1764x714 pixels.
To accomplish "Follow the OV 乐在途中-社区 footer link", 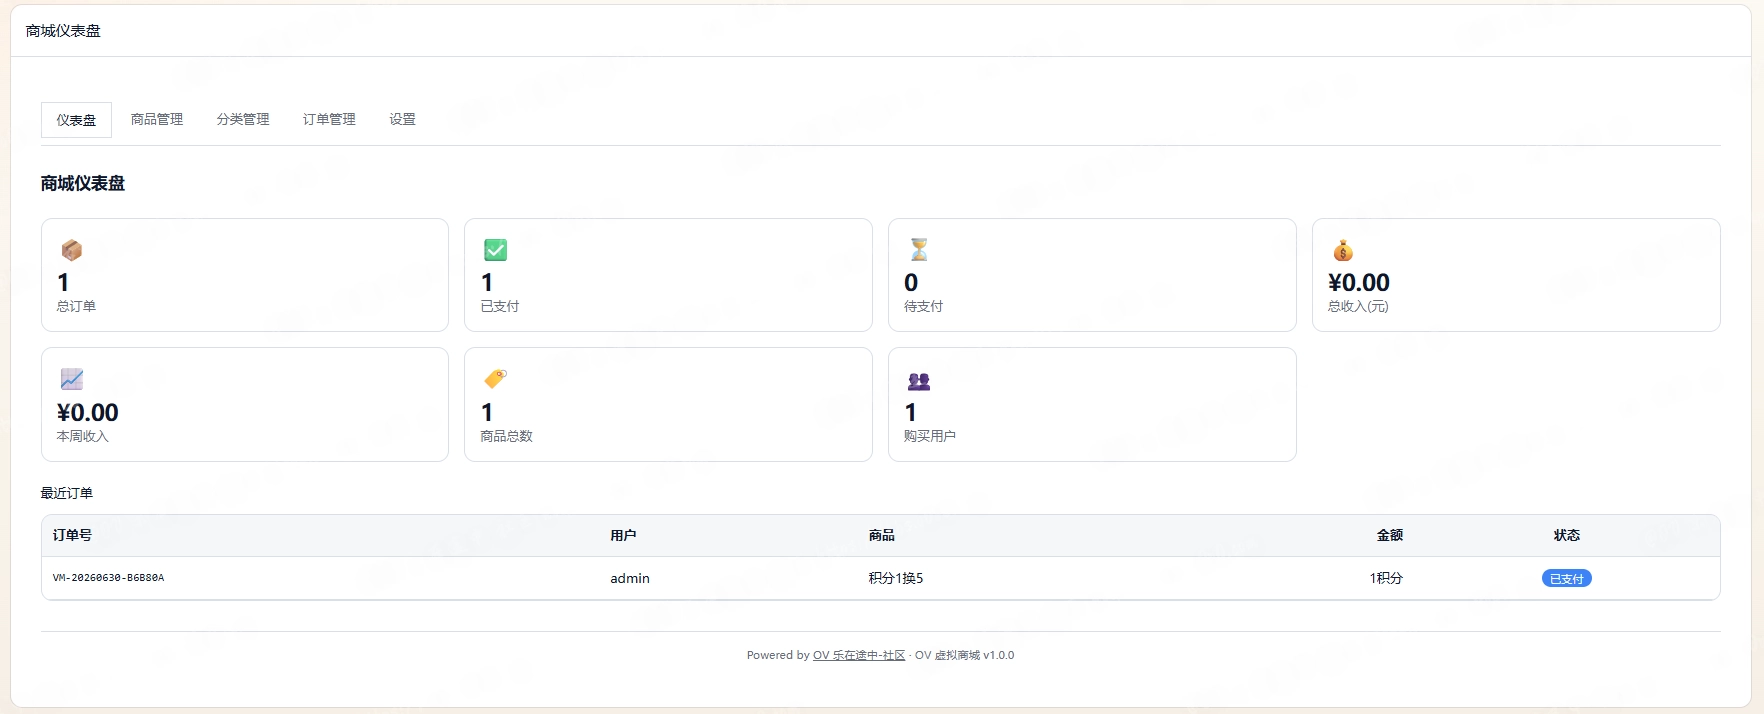I will 859,655.
